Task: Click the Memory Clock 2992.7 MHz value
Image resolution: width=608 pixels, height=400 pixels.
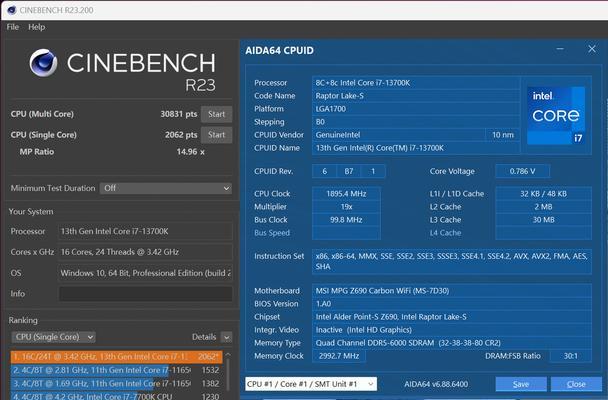Action: tap(339, 356)
